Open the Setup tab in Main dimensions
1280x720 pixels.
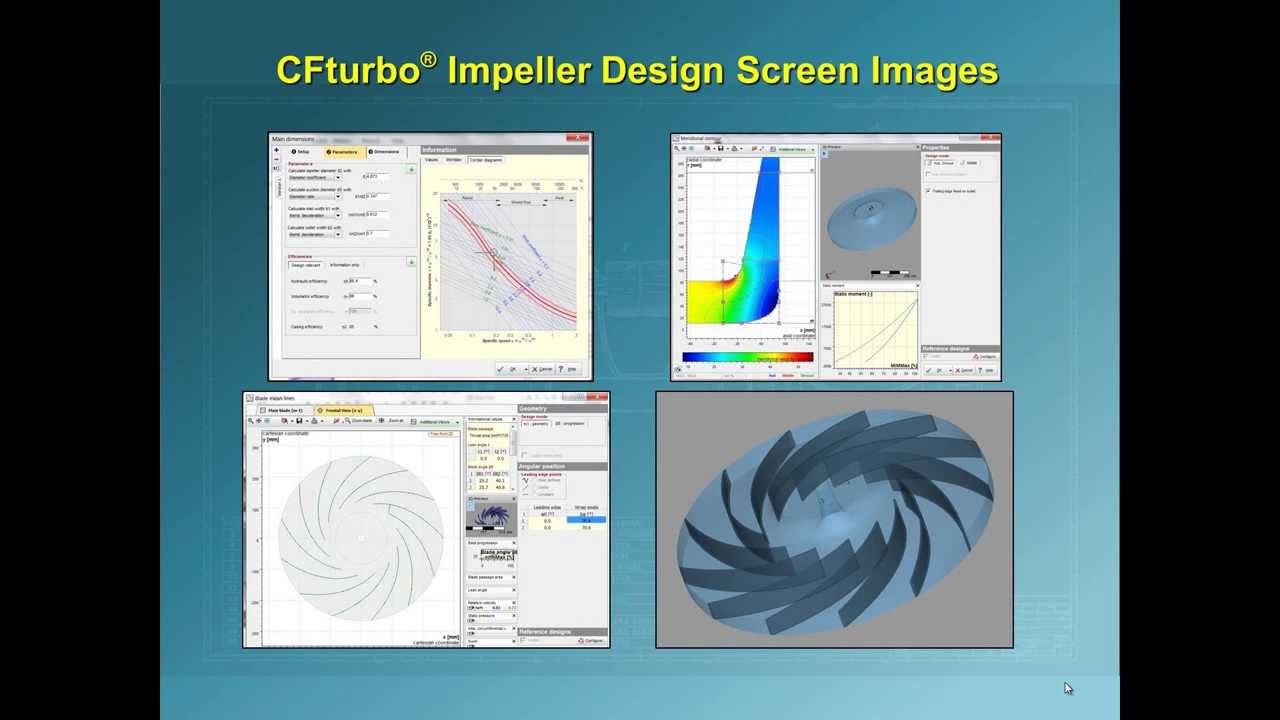pos(301,152)
